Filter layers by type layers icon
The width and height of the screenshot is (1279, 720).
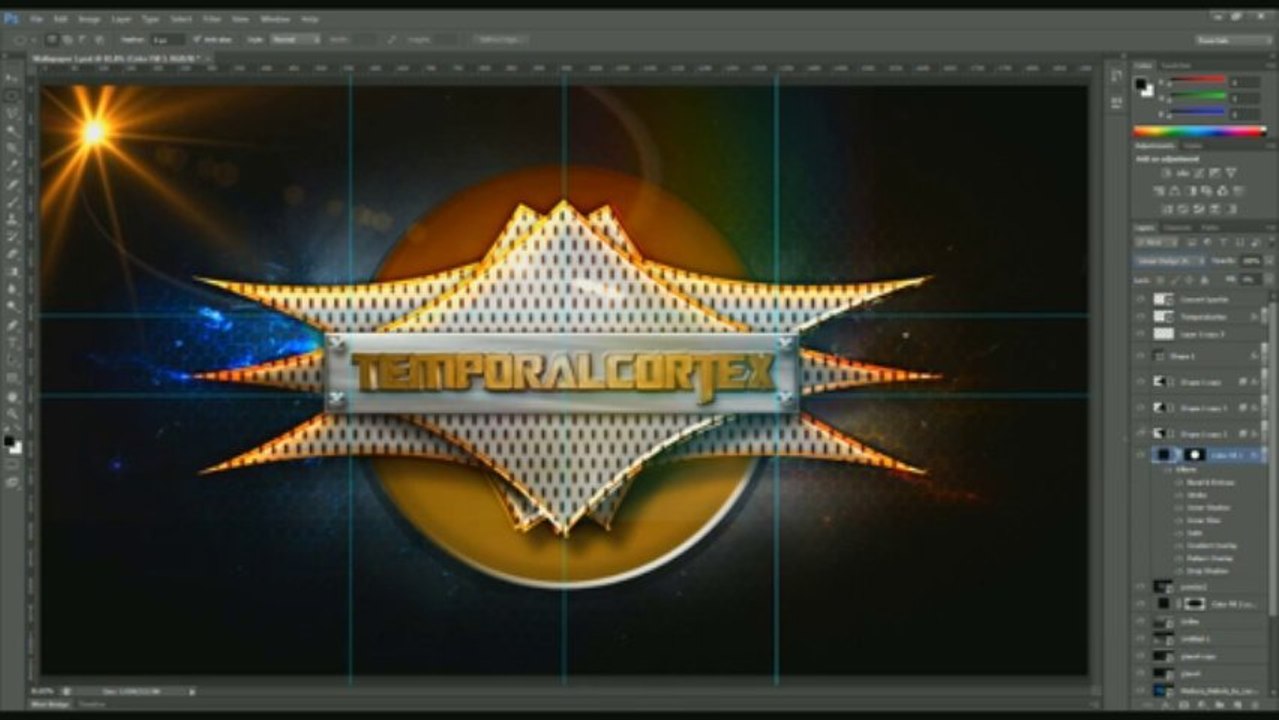tap(1223, 243)
